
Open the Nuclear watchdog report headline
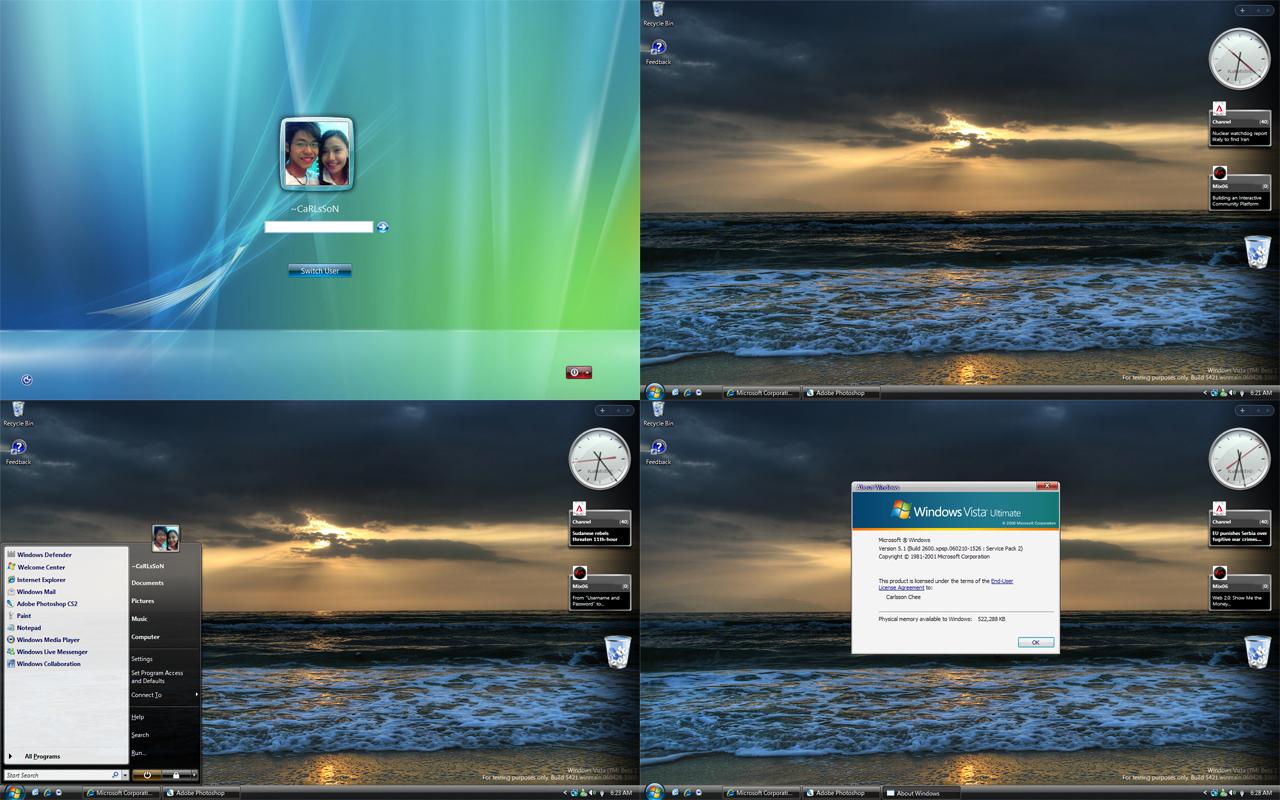[x=1240, y=136]
